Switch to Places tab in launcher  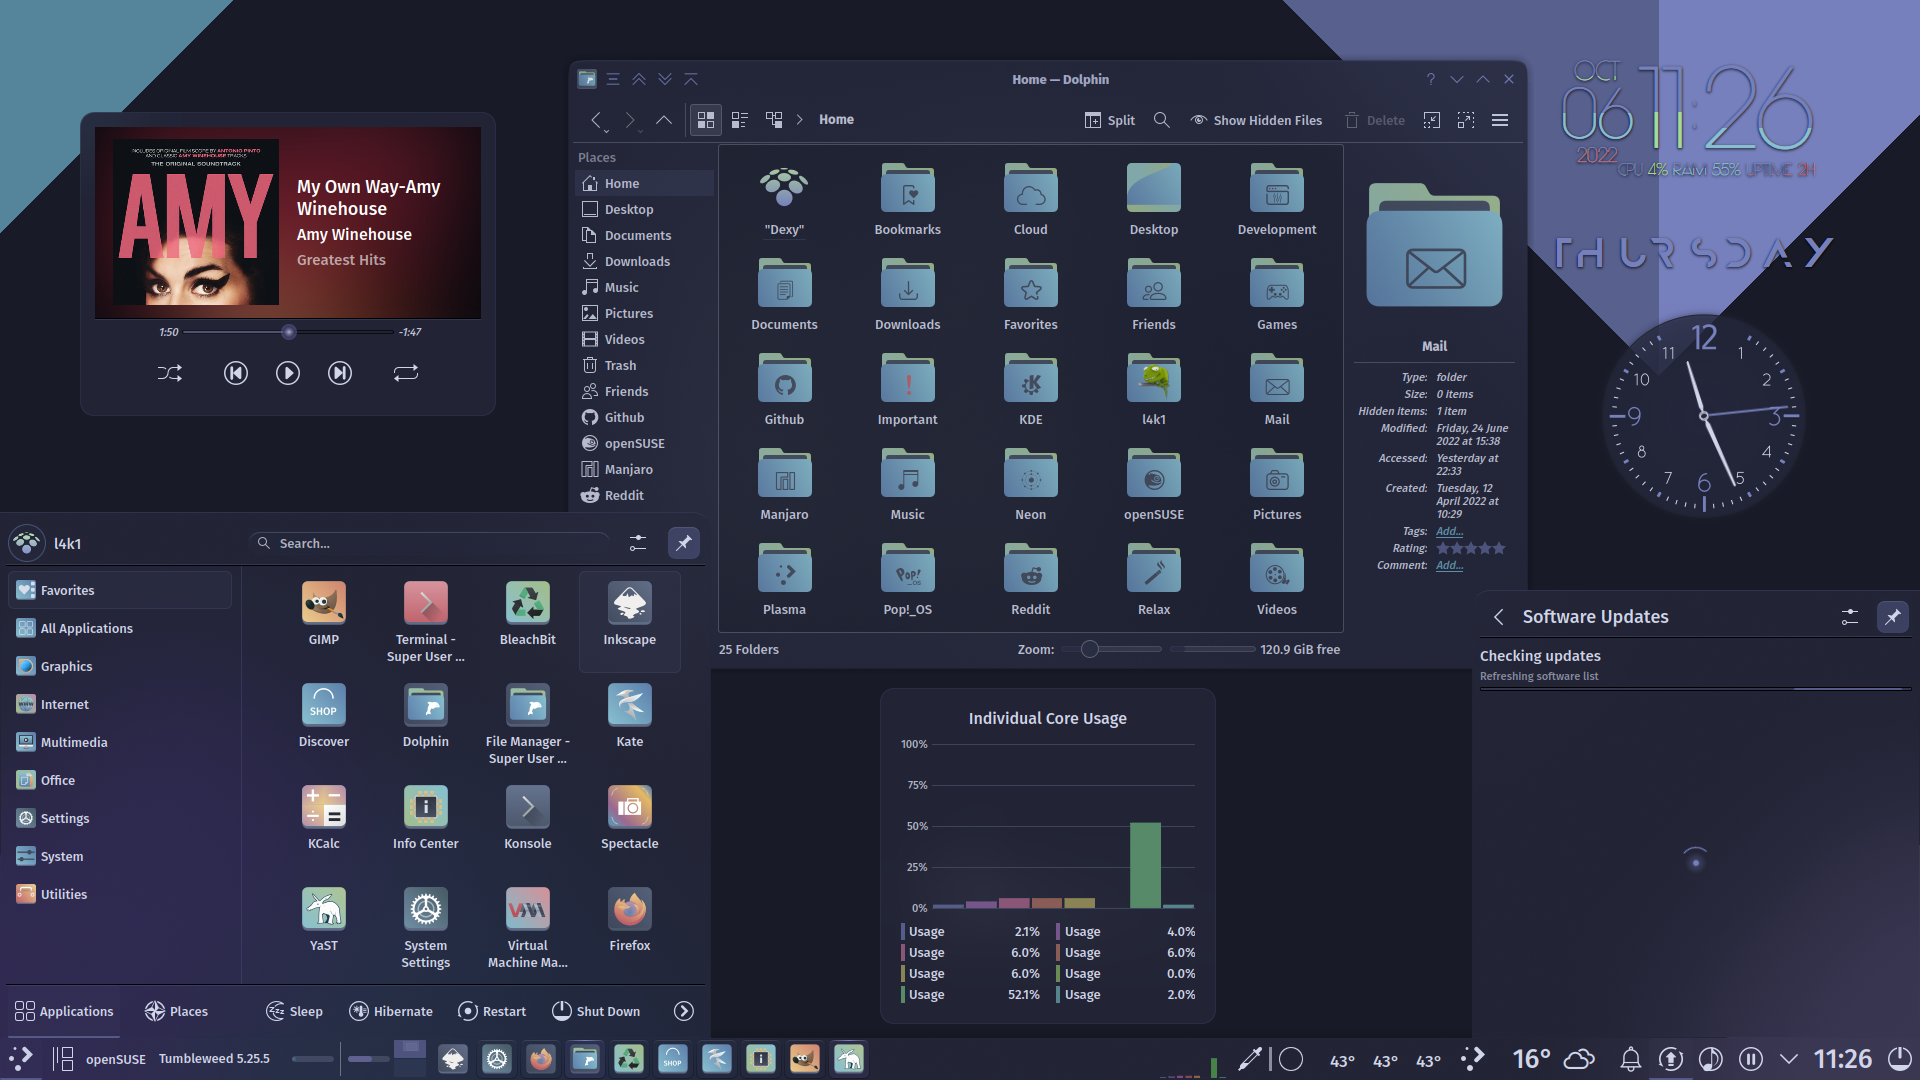coord(176,1012)
